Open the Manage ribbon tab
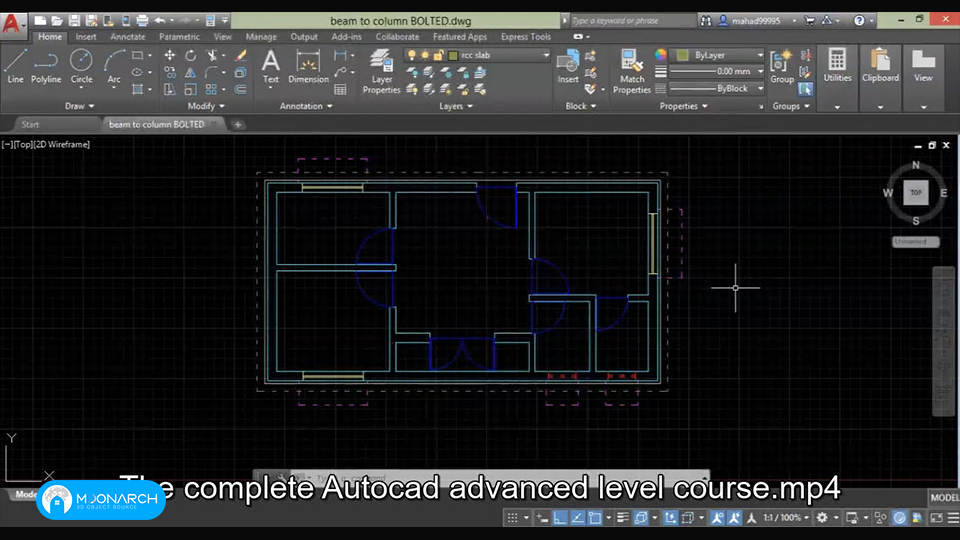The image size is (960, 540). [261, 37]
